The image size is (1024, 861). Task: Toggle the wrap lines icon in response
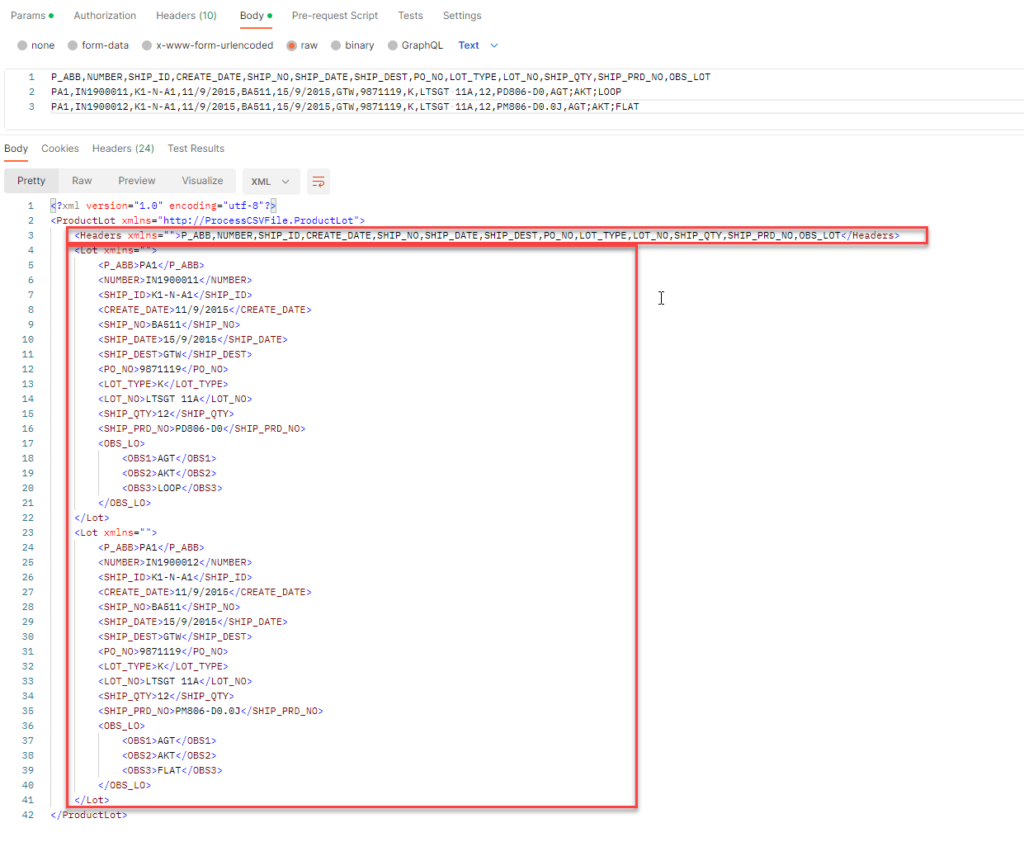pyautogui.click(x=318, y=181)
